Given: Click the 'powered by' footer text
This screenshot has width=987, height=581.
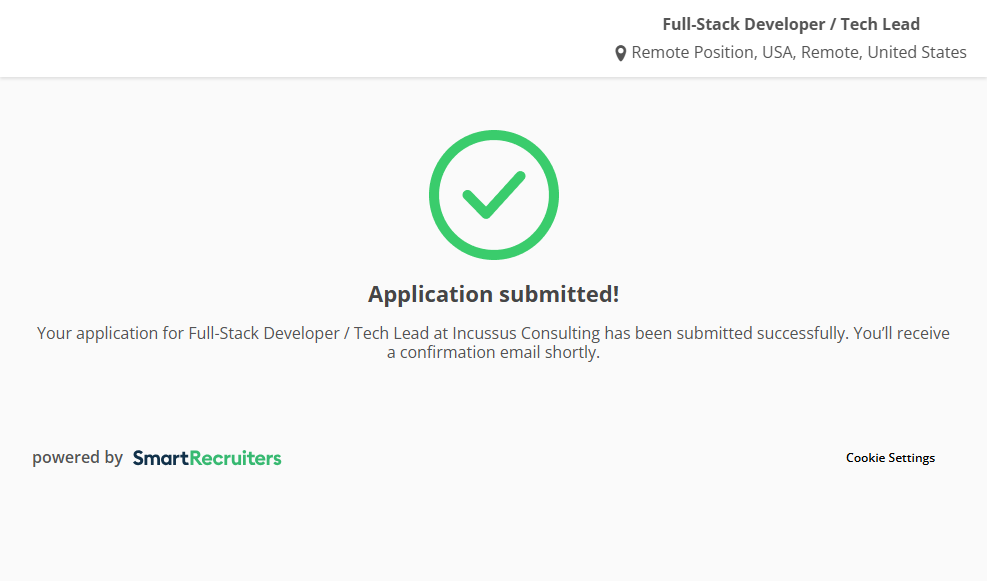Looking at the screenshot, I should tap(77, 458).
